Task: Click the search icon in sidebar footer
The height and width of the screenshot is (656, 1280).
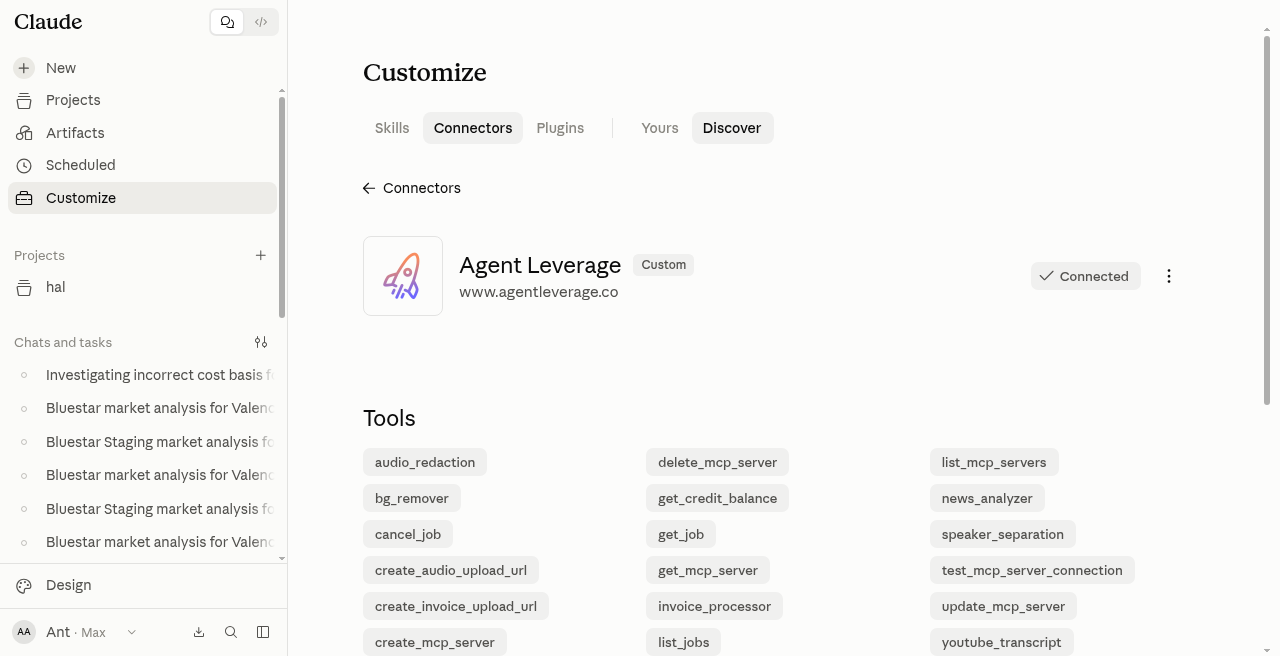Action: coord(231,632)
